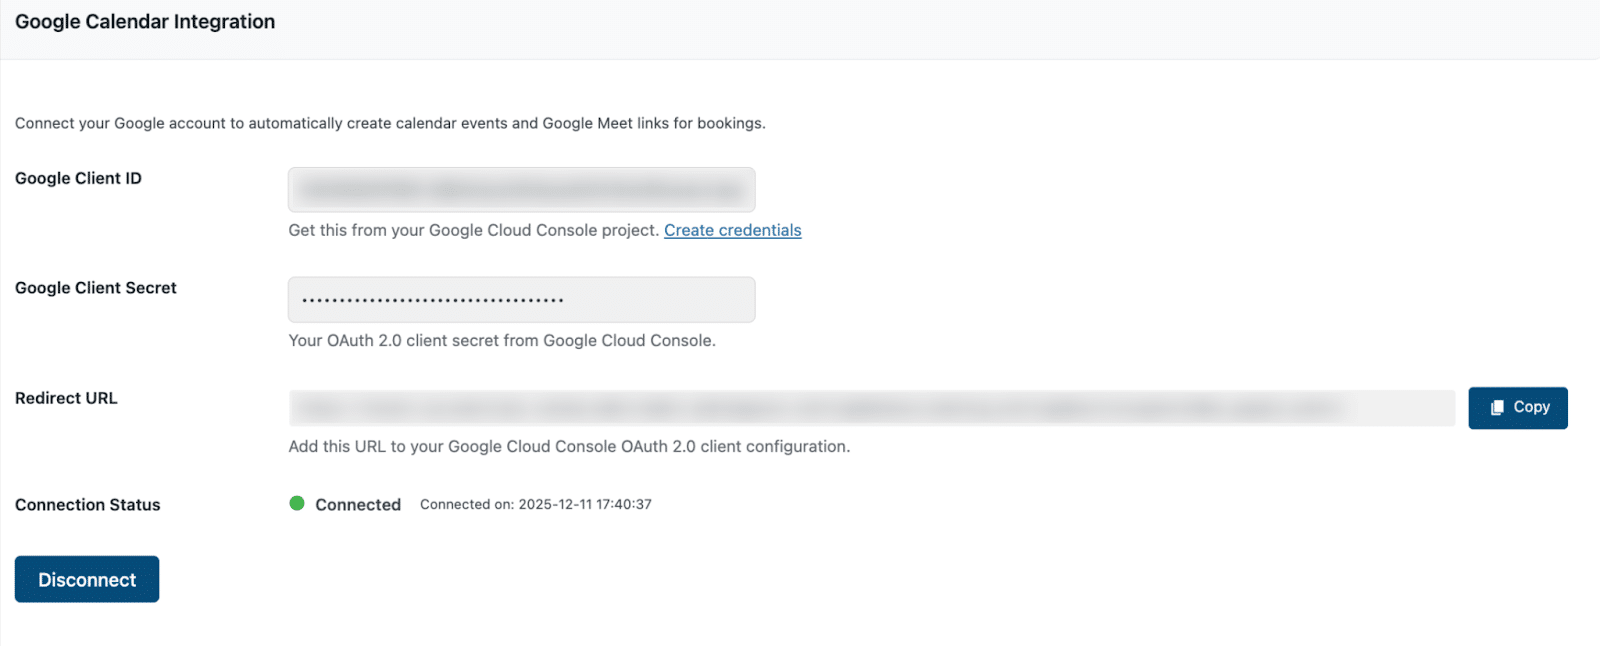Click the Add this URL instruction text
The width and height of the screenshot is (1600, 646).
(569, 446)
